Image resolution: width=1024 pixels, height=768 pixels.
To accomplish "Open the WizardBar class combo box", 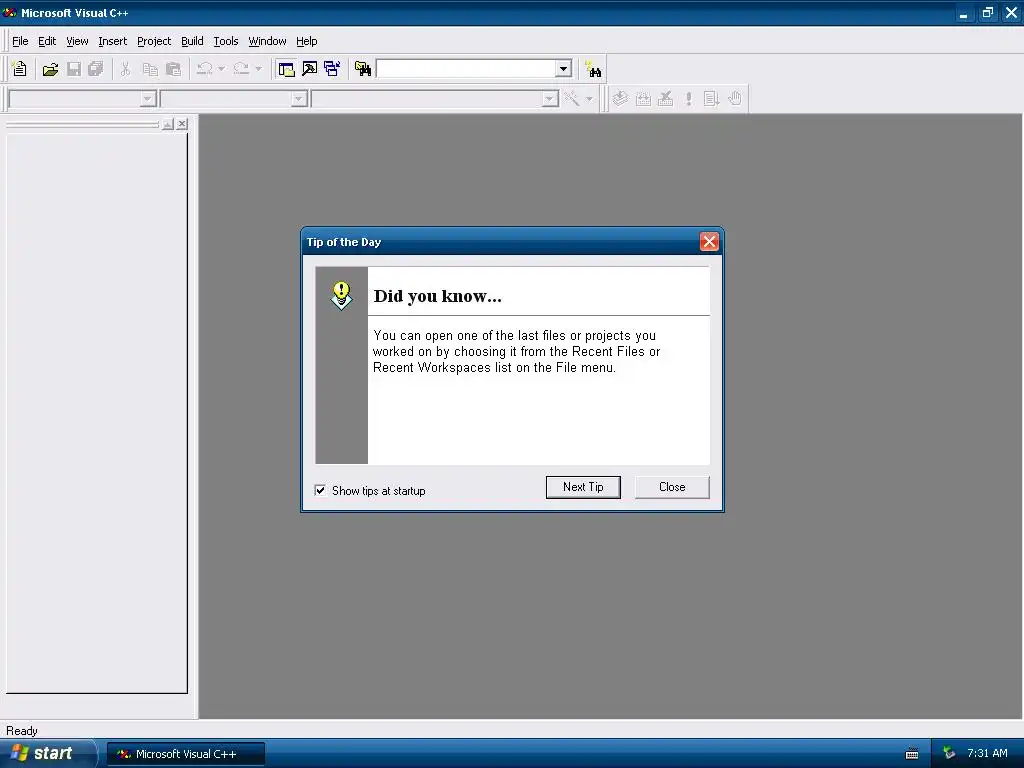I will coord(82,99).
